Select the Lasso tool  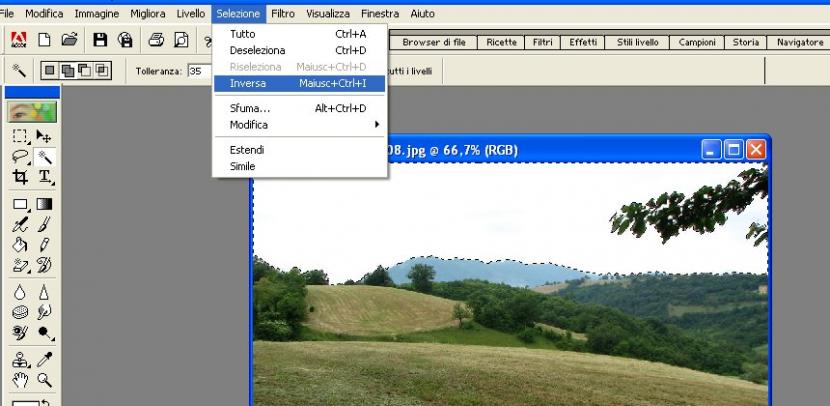tap(20, 157)
